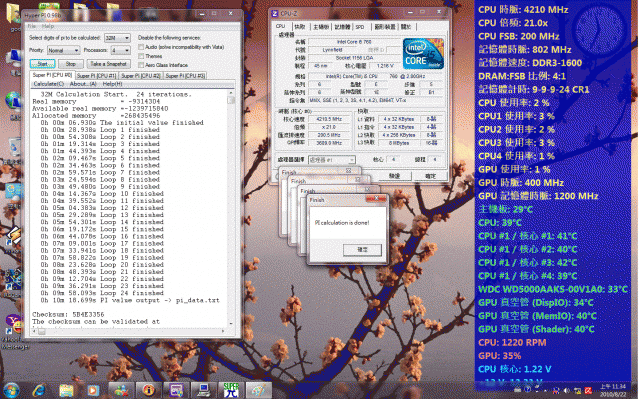
Task: Close the front Finish dialog
Action: point(376,199)
